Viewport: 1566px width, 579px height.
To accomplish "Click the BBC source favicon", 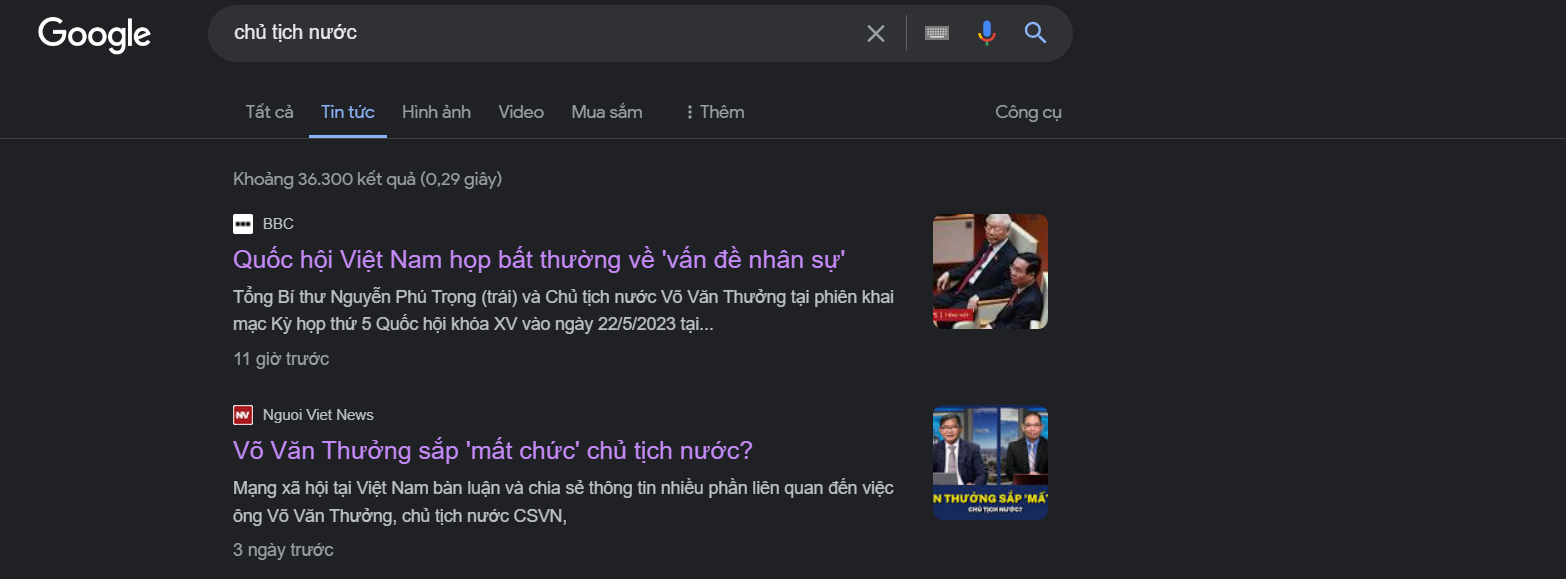I will click(x=243, y=224).
